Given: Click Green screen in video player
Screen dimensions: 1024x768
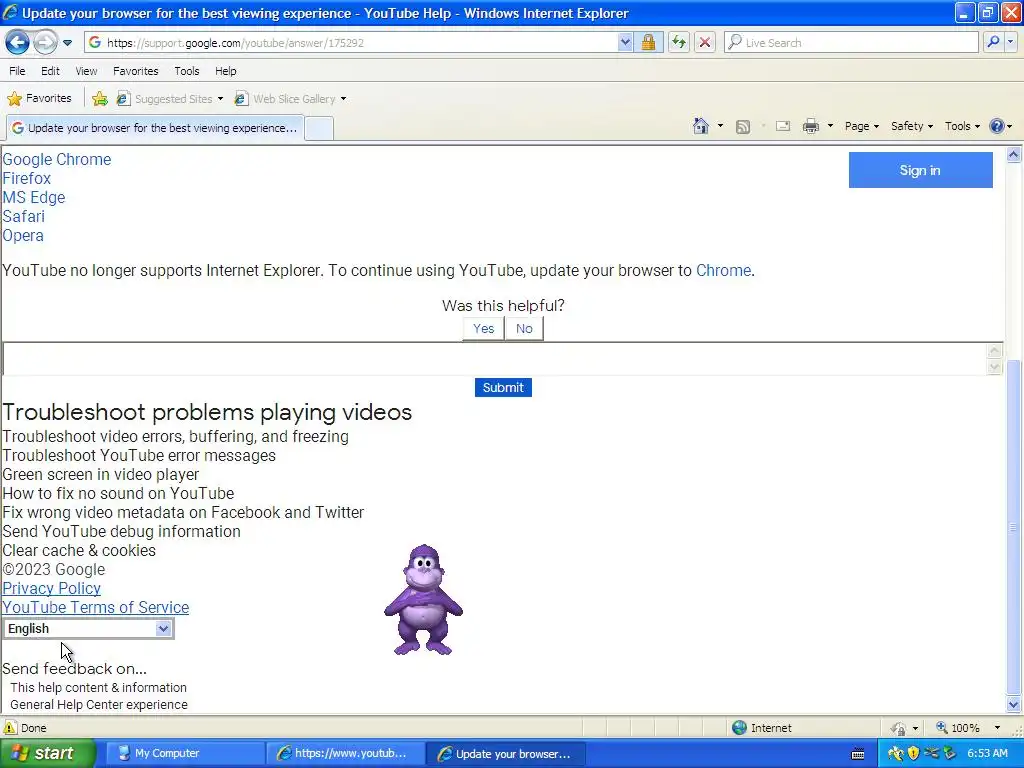Looking at the screenshot, I should (x=101, y=474).
